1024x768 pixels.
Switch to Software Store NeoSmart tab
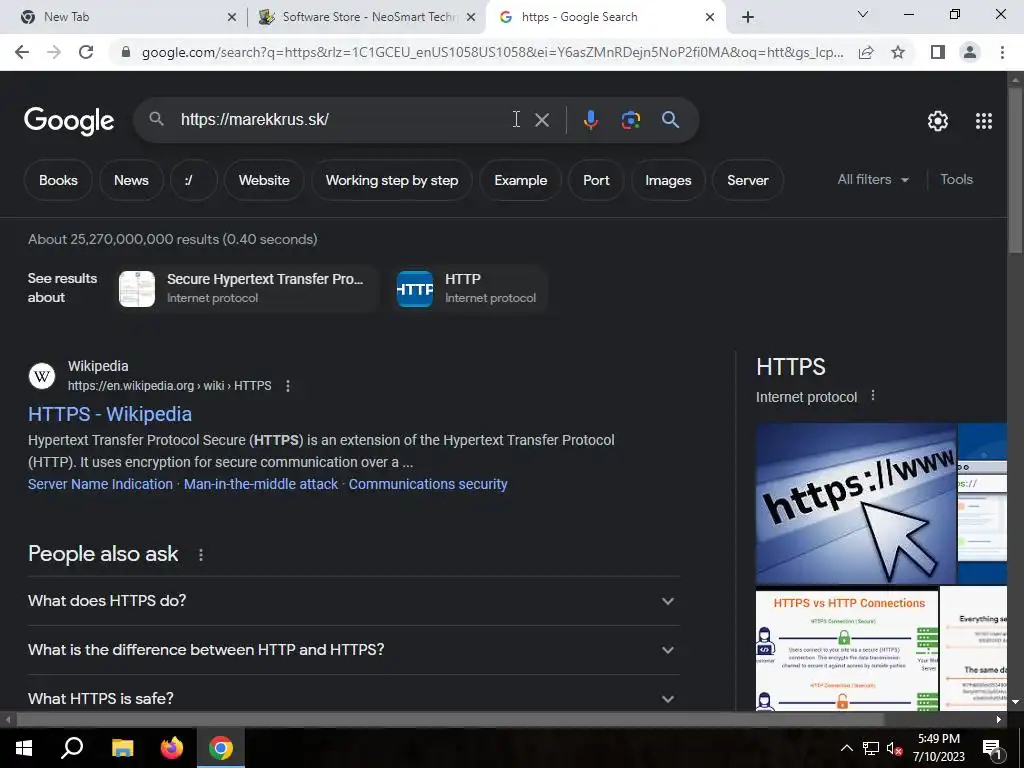tap(366, 17)
